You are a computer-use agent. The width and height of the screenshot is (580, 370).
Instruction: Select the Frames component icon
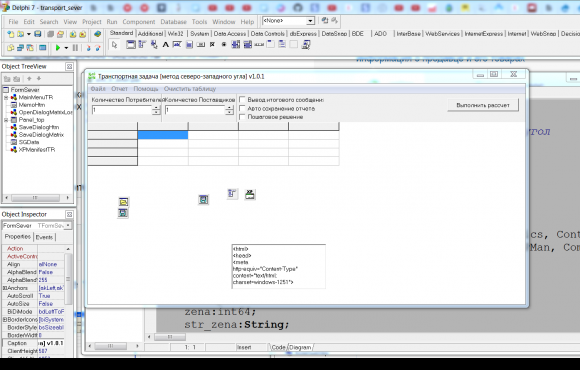131,45
